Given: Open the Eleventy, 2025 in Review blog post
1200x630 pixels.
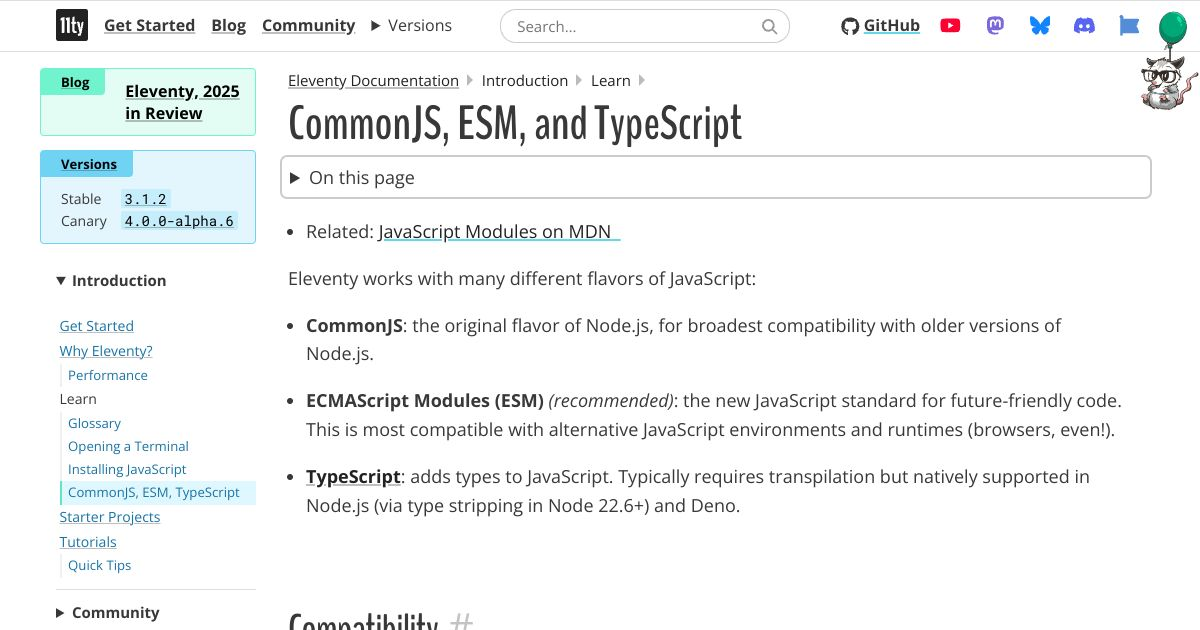Looking at the screenshot, I should [182, 101].
